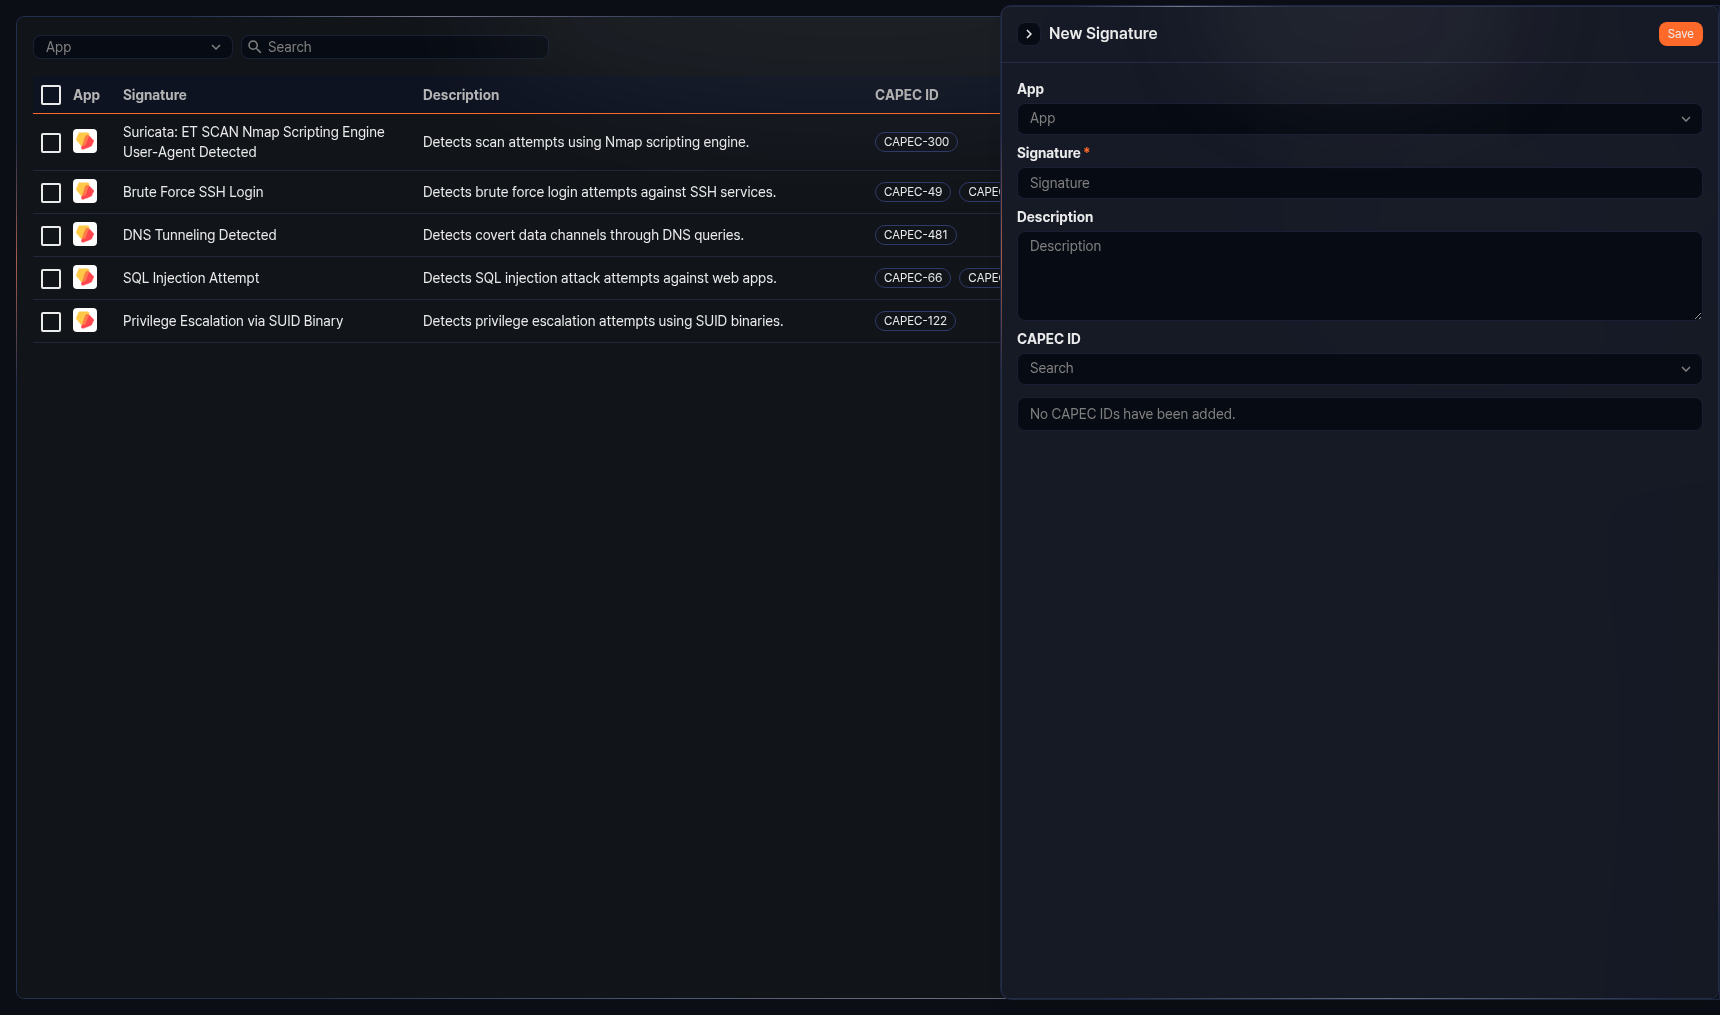1720x1015 pixels.
Task: Click app icon for Brute Force SSH Login
Action: [85, 191]
